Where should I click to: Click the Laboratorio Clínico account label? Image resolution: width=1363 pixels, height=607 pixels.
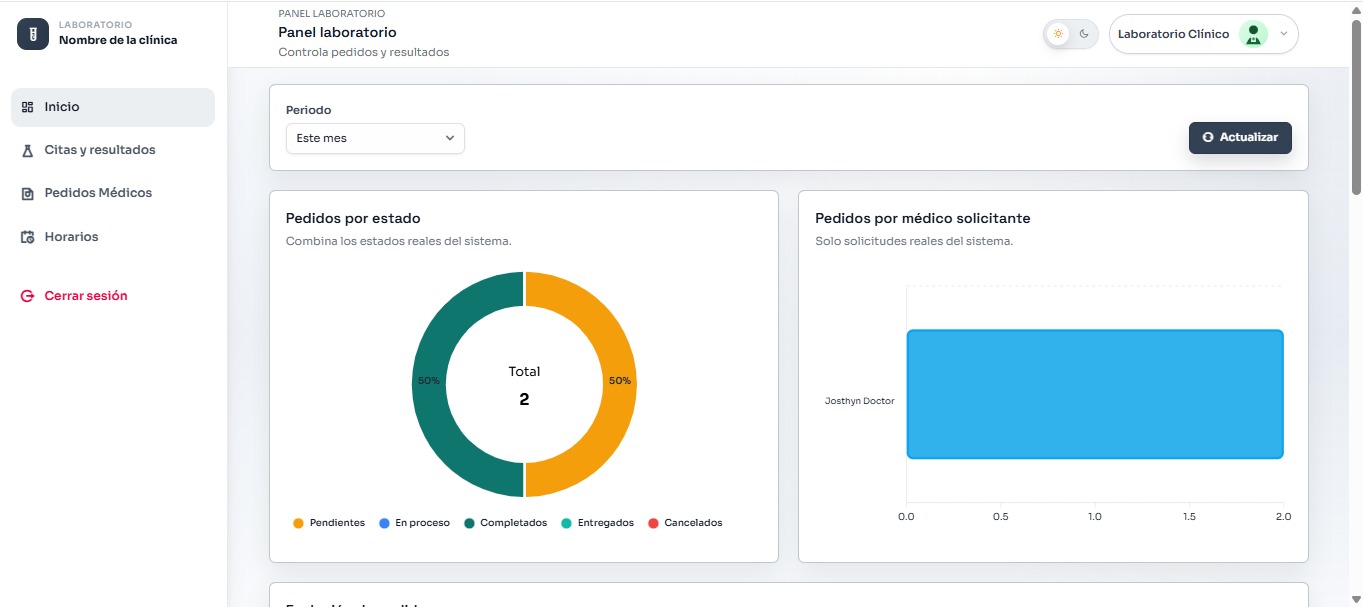(1173, 34)
